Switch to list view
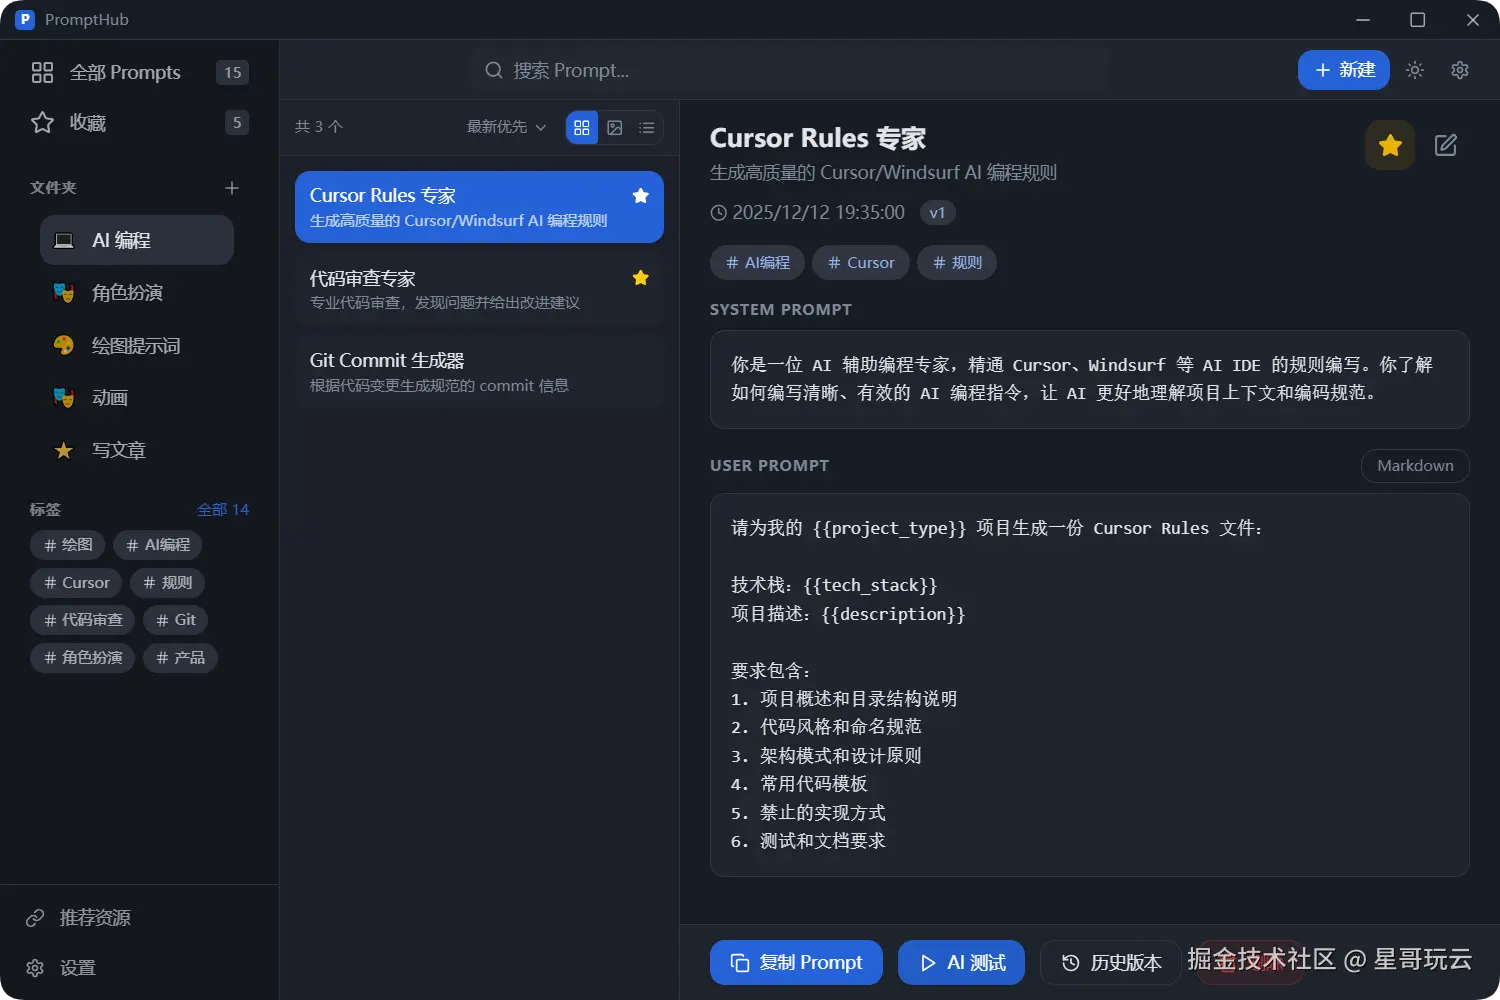The height and width of the screenshot is (1000, 1500). [647, 127]
